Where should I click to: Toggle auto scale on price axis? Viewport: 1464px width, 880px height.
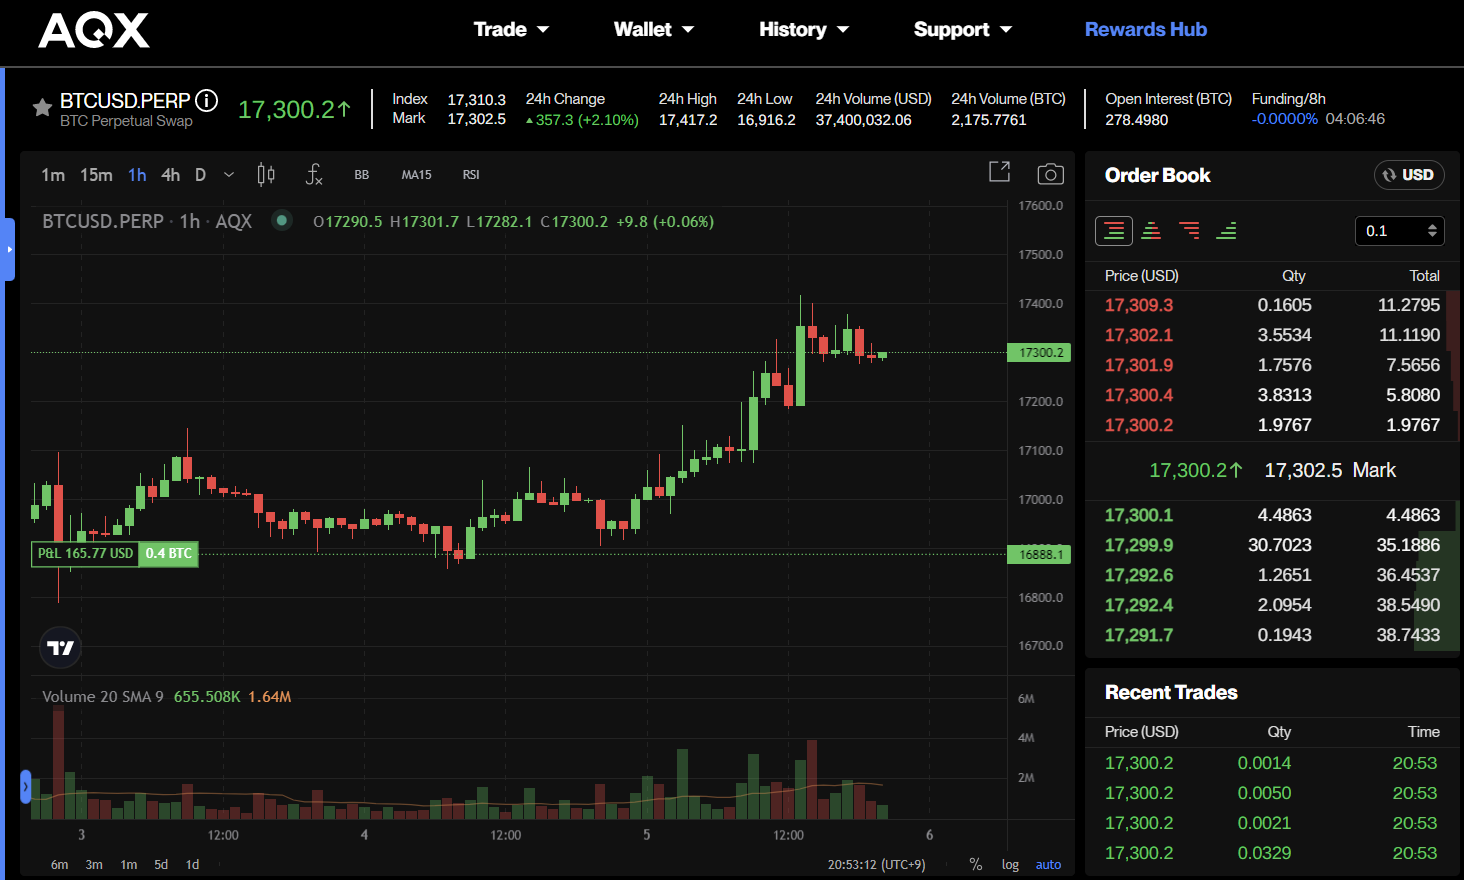coord(1048,865)
